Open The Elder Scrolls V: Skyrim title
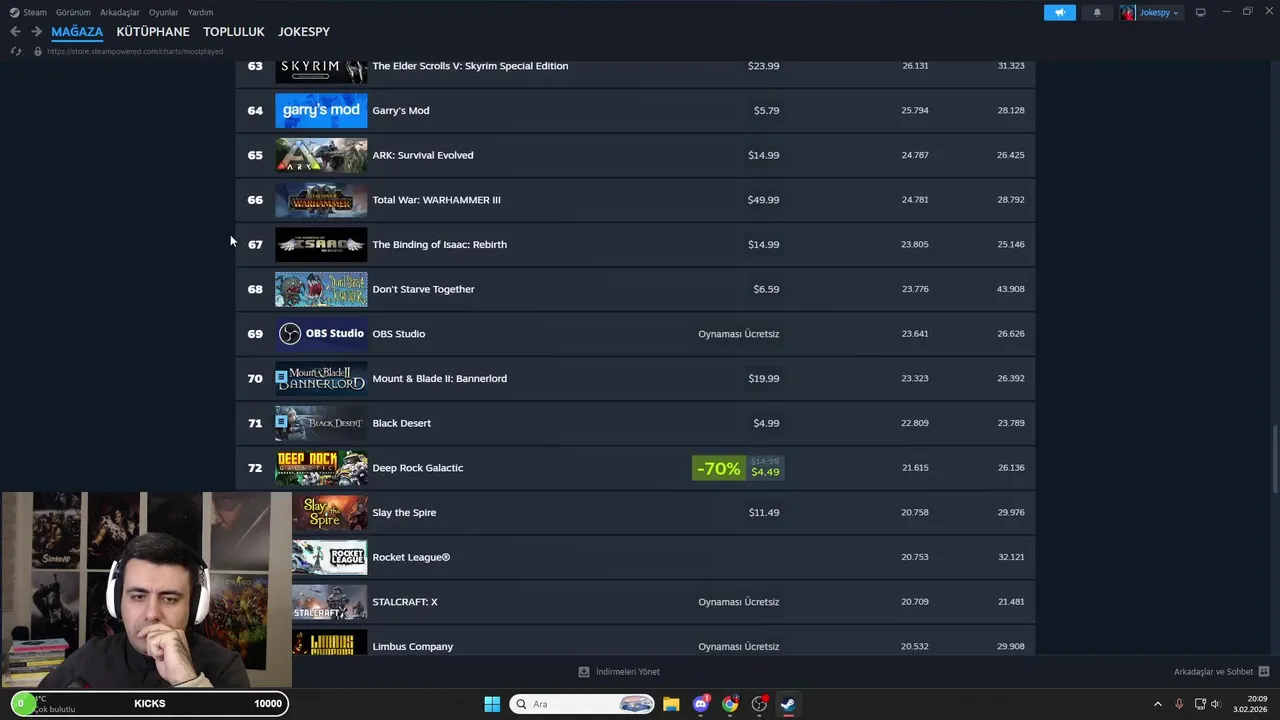This screenshot has width=1280, height=720. (x=470, y=66)
